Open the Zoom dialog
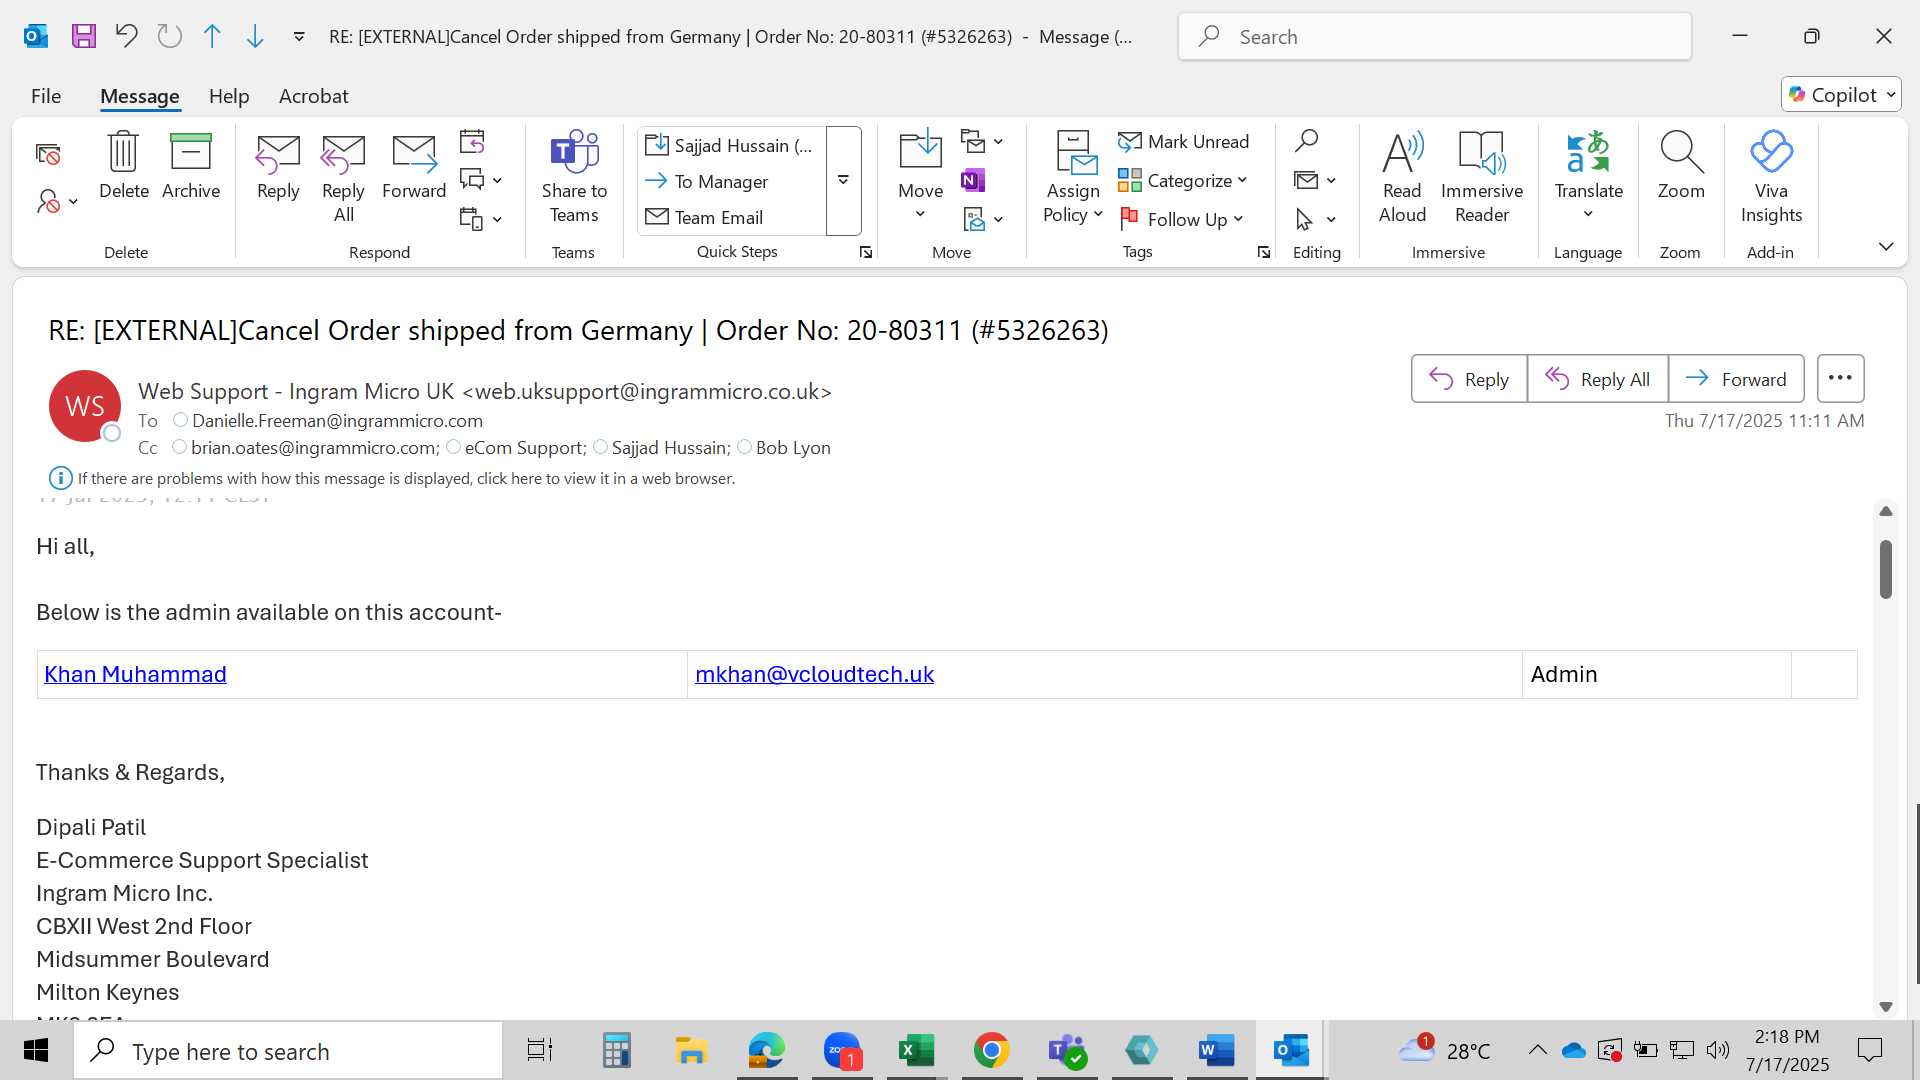 click(x=1681, y=166)
